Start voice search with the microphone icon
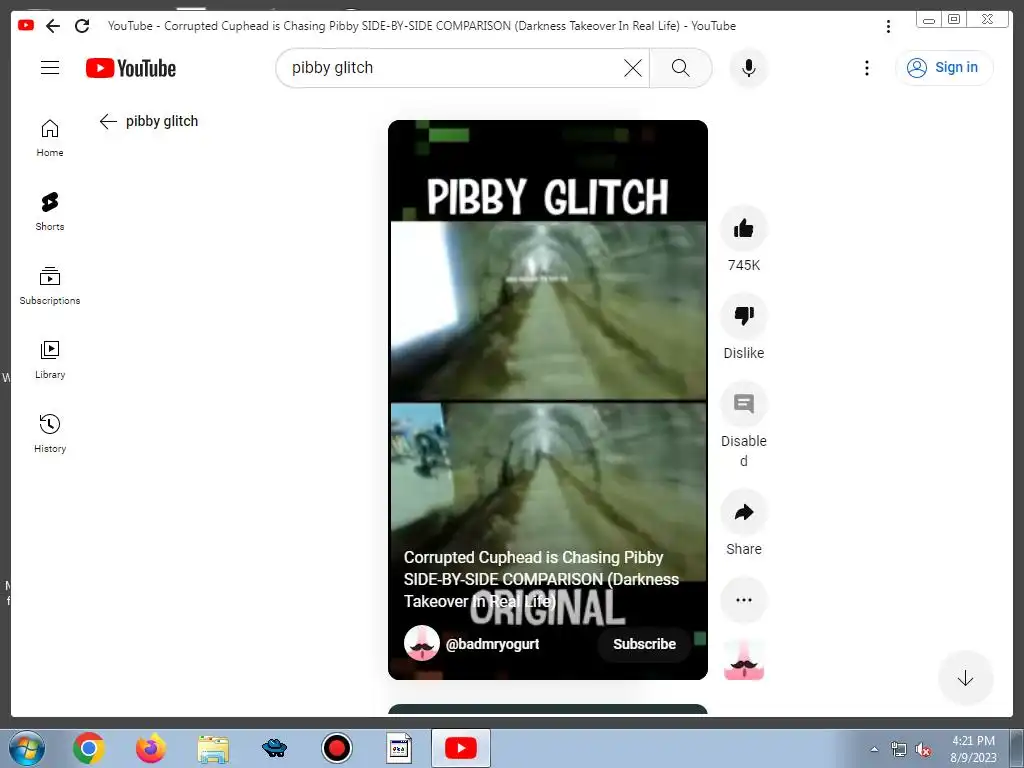 click(748, 68)
